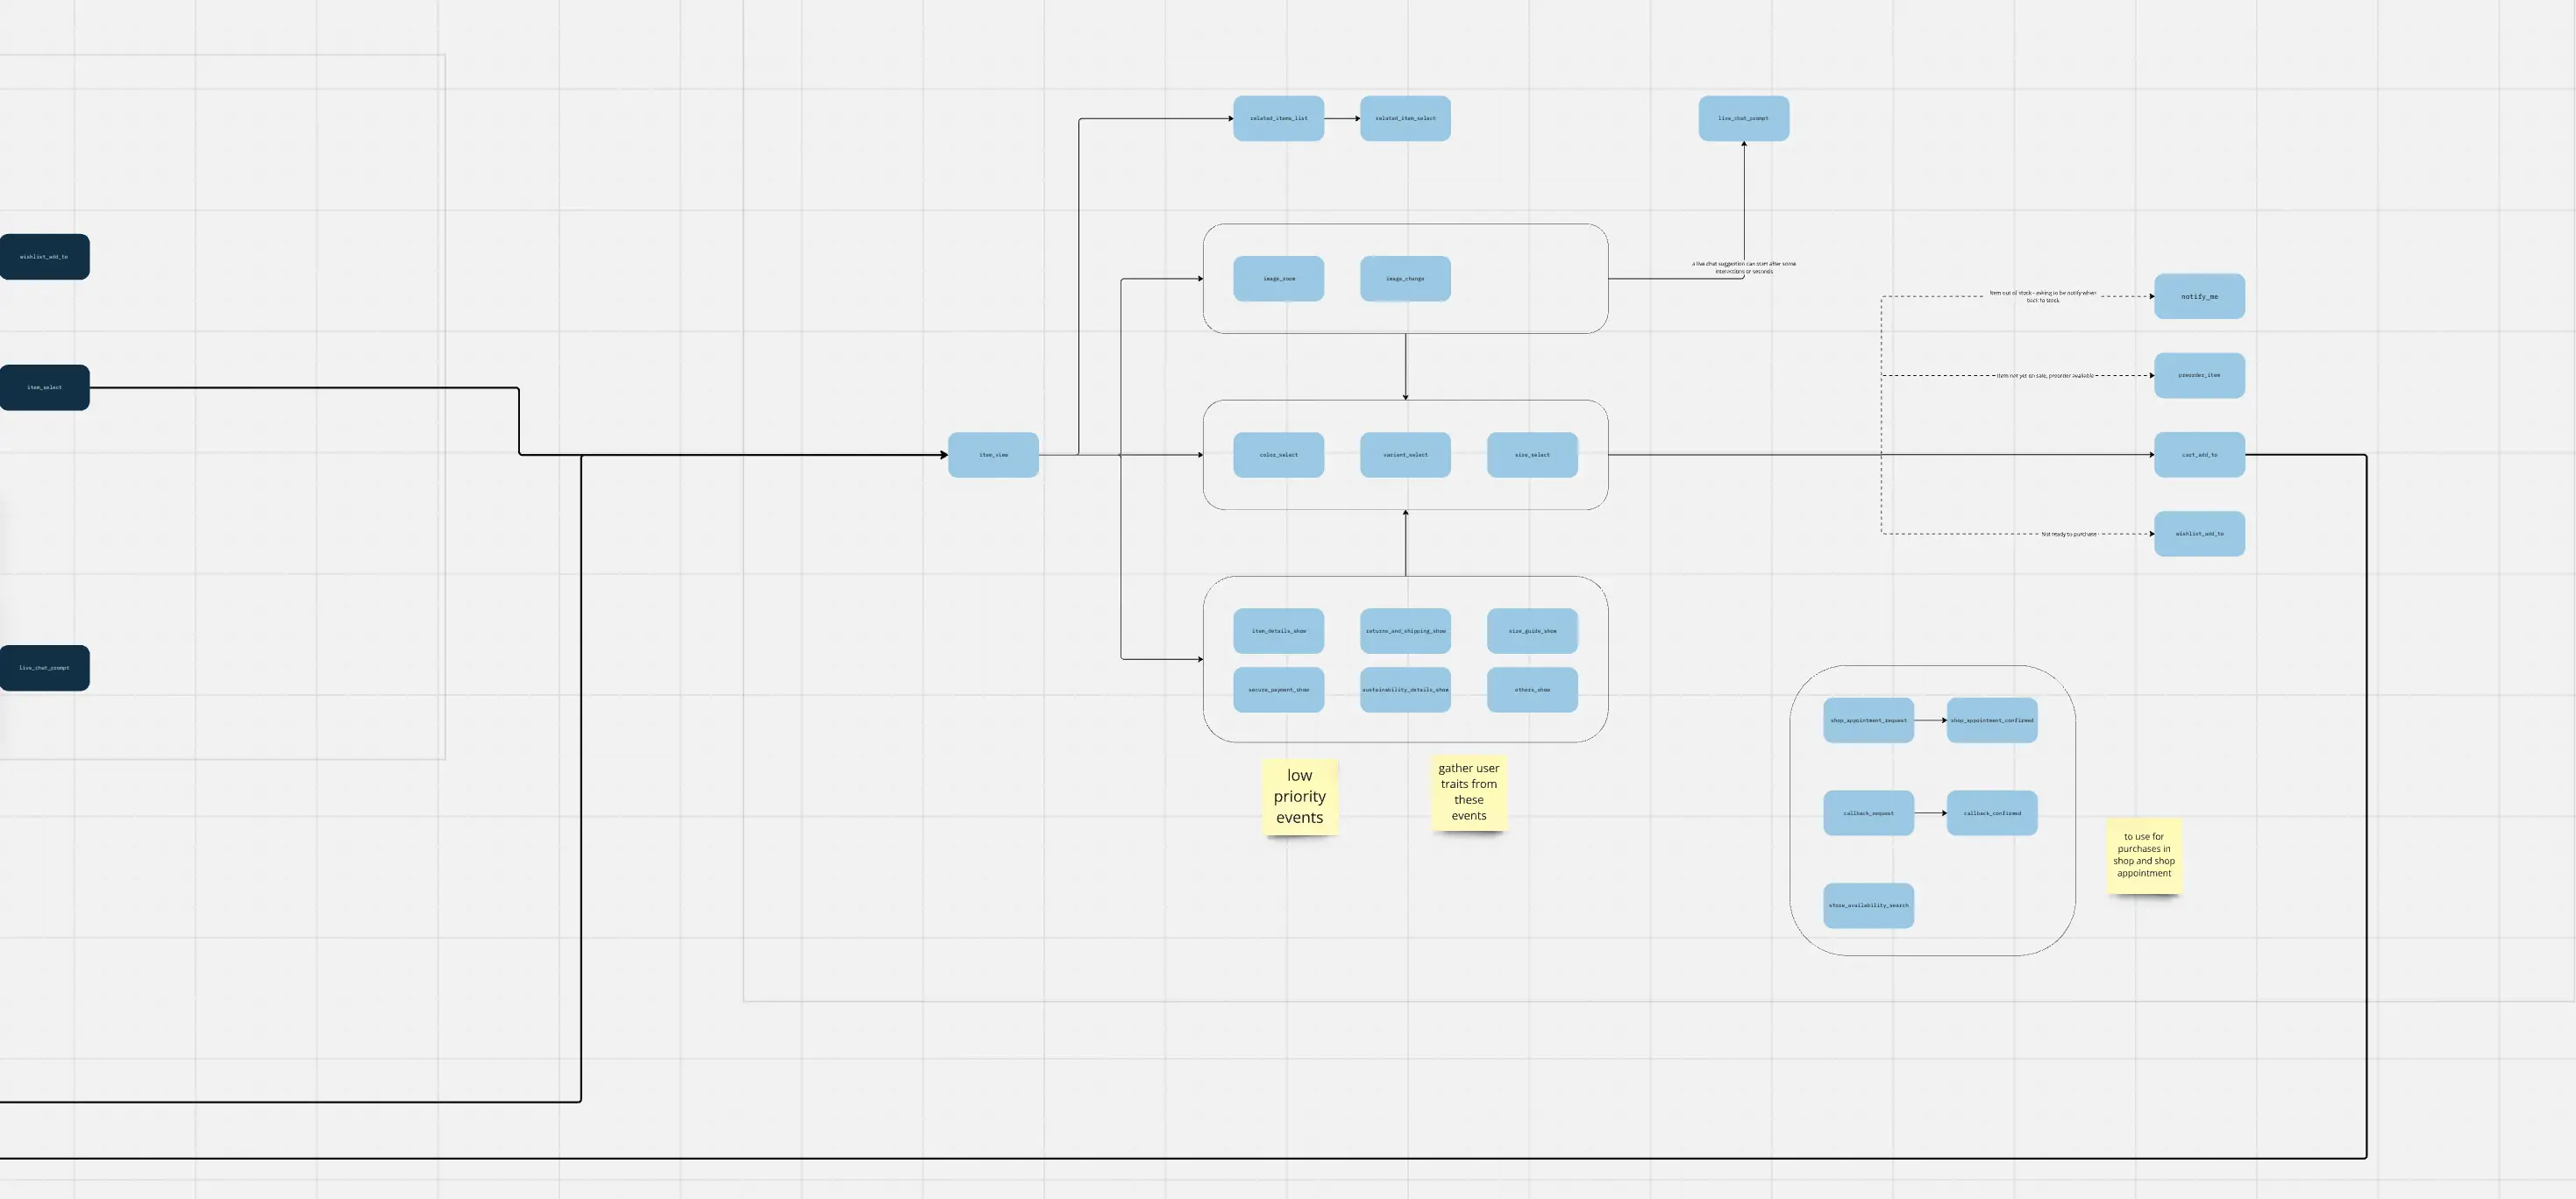Select the shop_appointment_amount node
2576x1199 pixels.
[1868, 720]
